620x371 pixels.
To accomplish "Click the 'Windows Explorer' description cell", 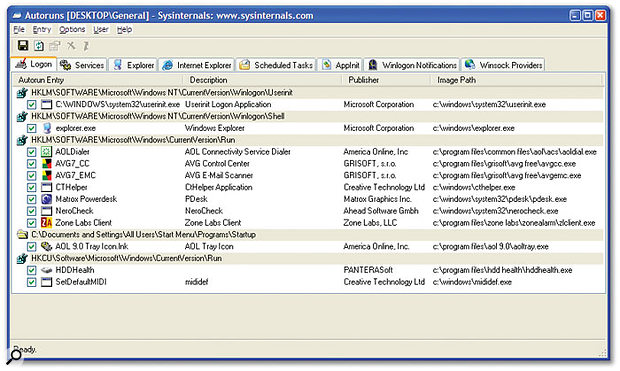I will (215, 128).
